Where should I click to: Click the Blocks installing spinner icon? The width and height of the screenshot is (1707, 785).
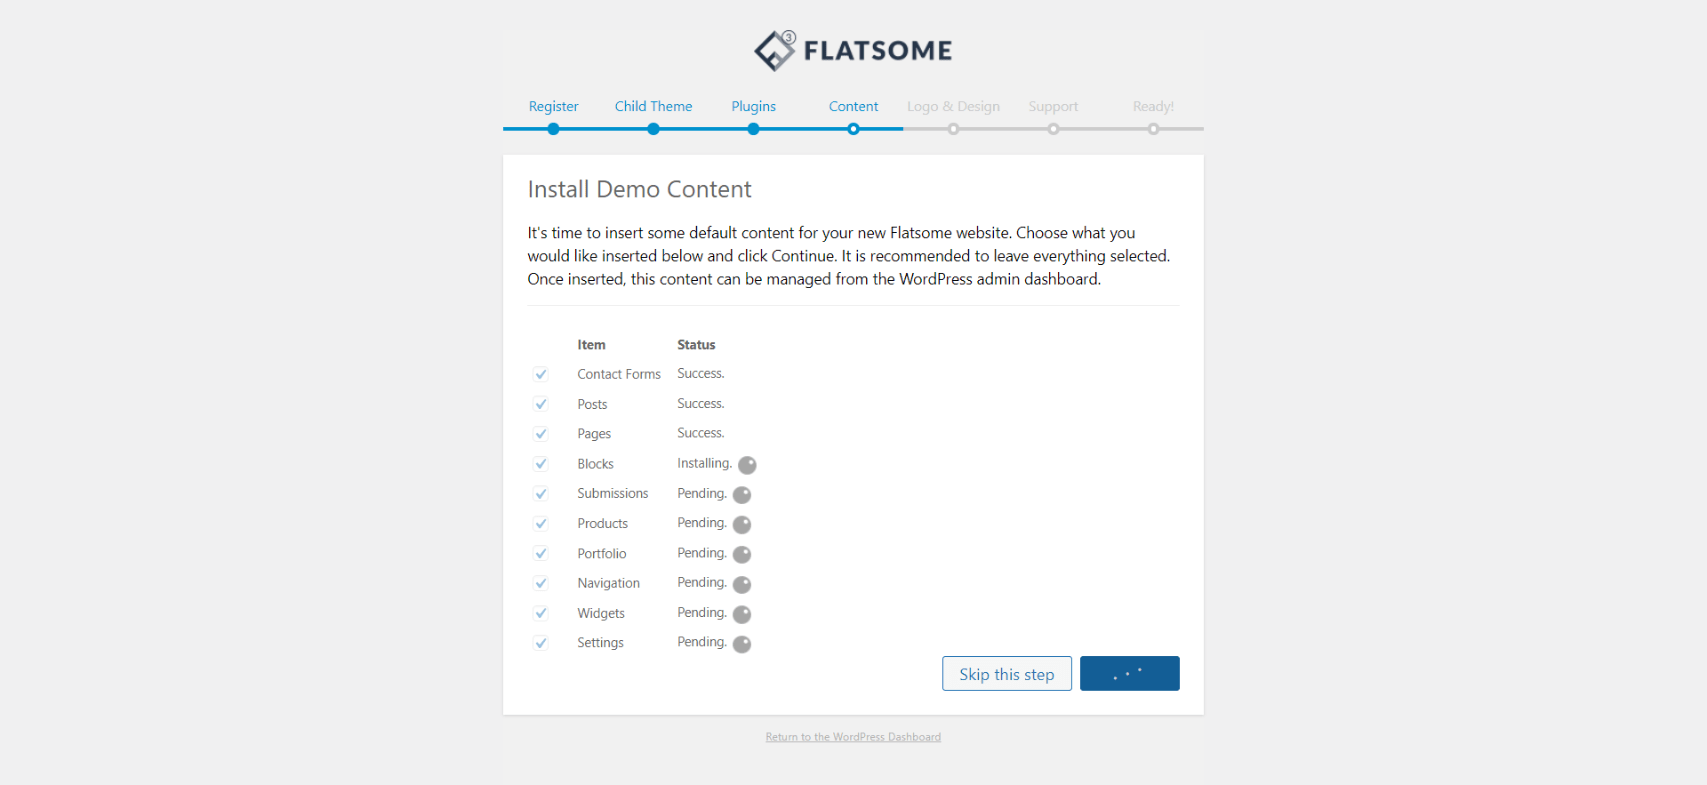click(x=747, y=465)
